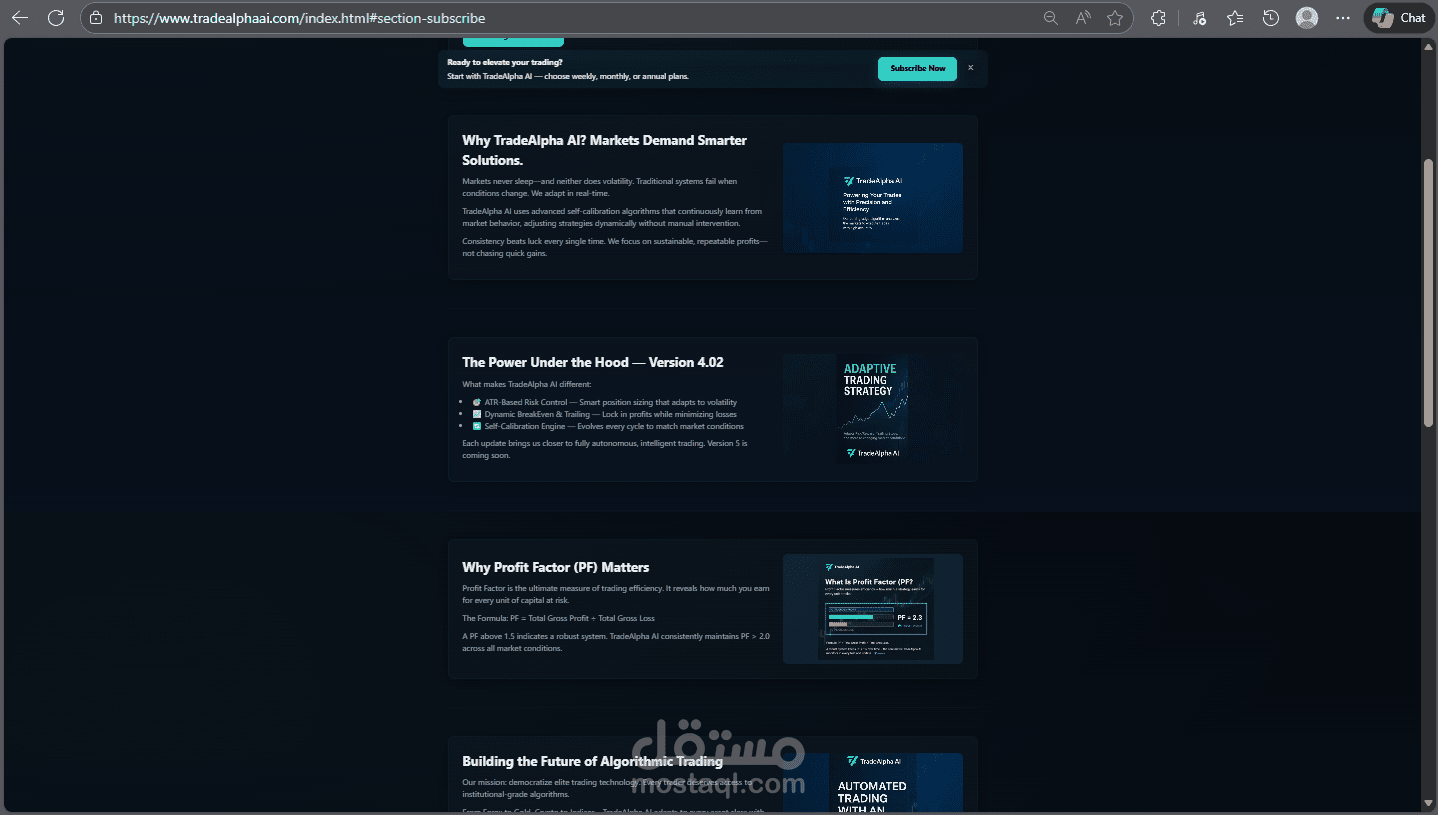
Task: Click the PF formula line
Action: 558,618
